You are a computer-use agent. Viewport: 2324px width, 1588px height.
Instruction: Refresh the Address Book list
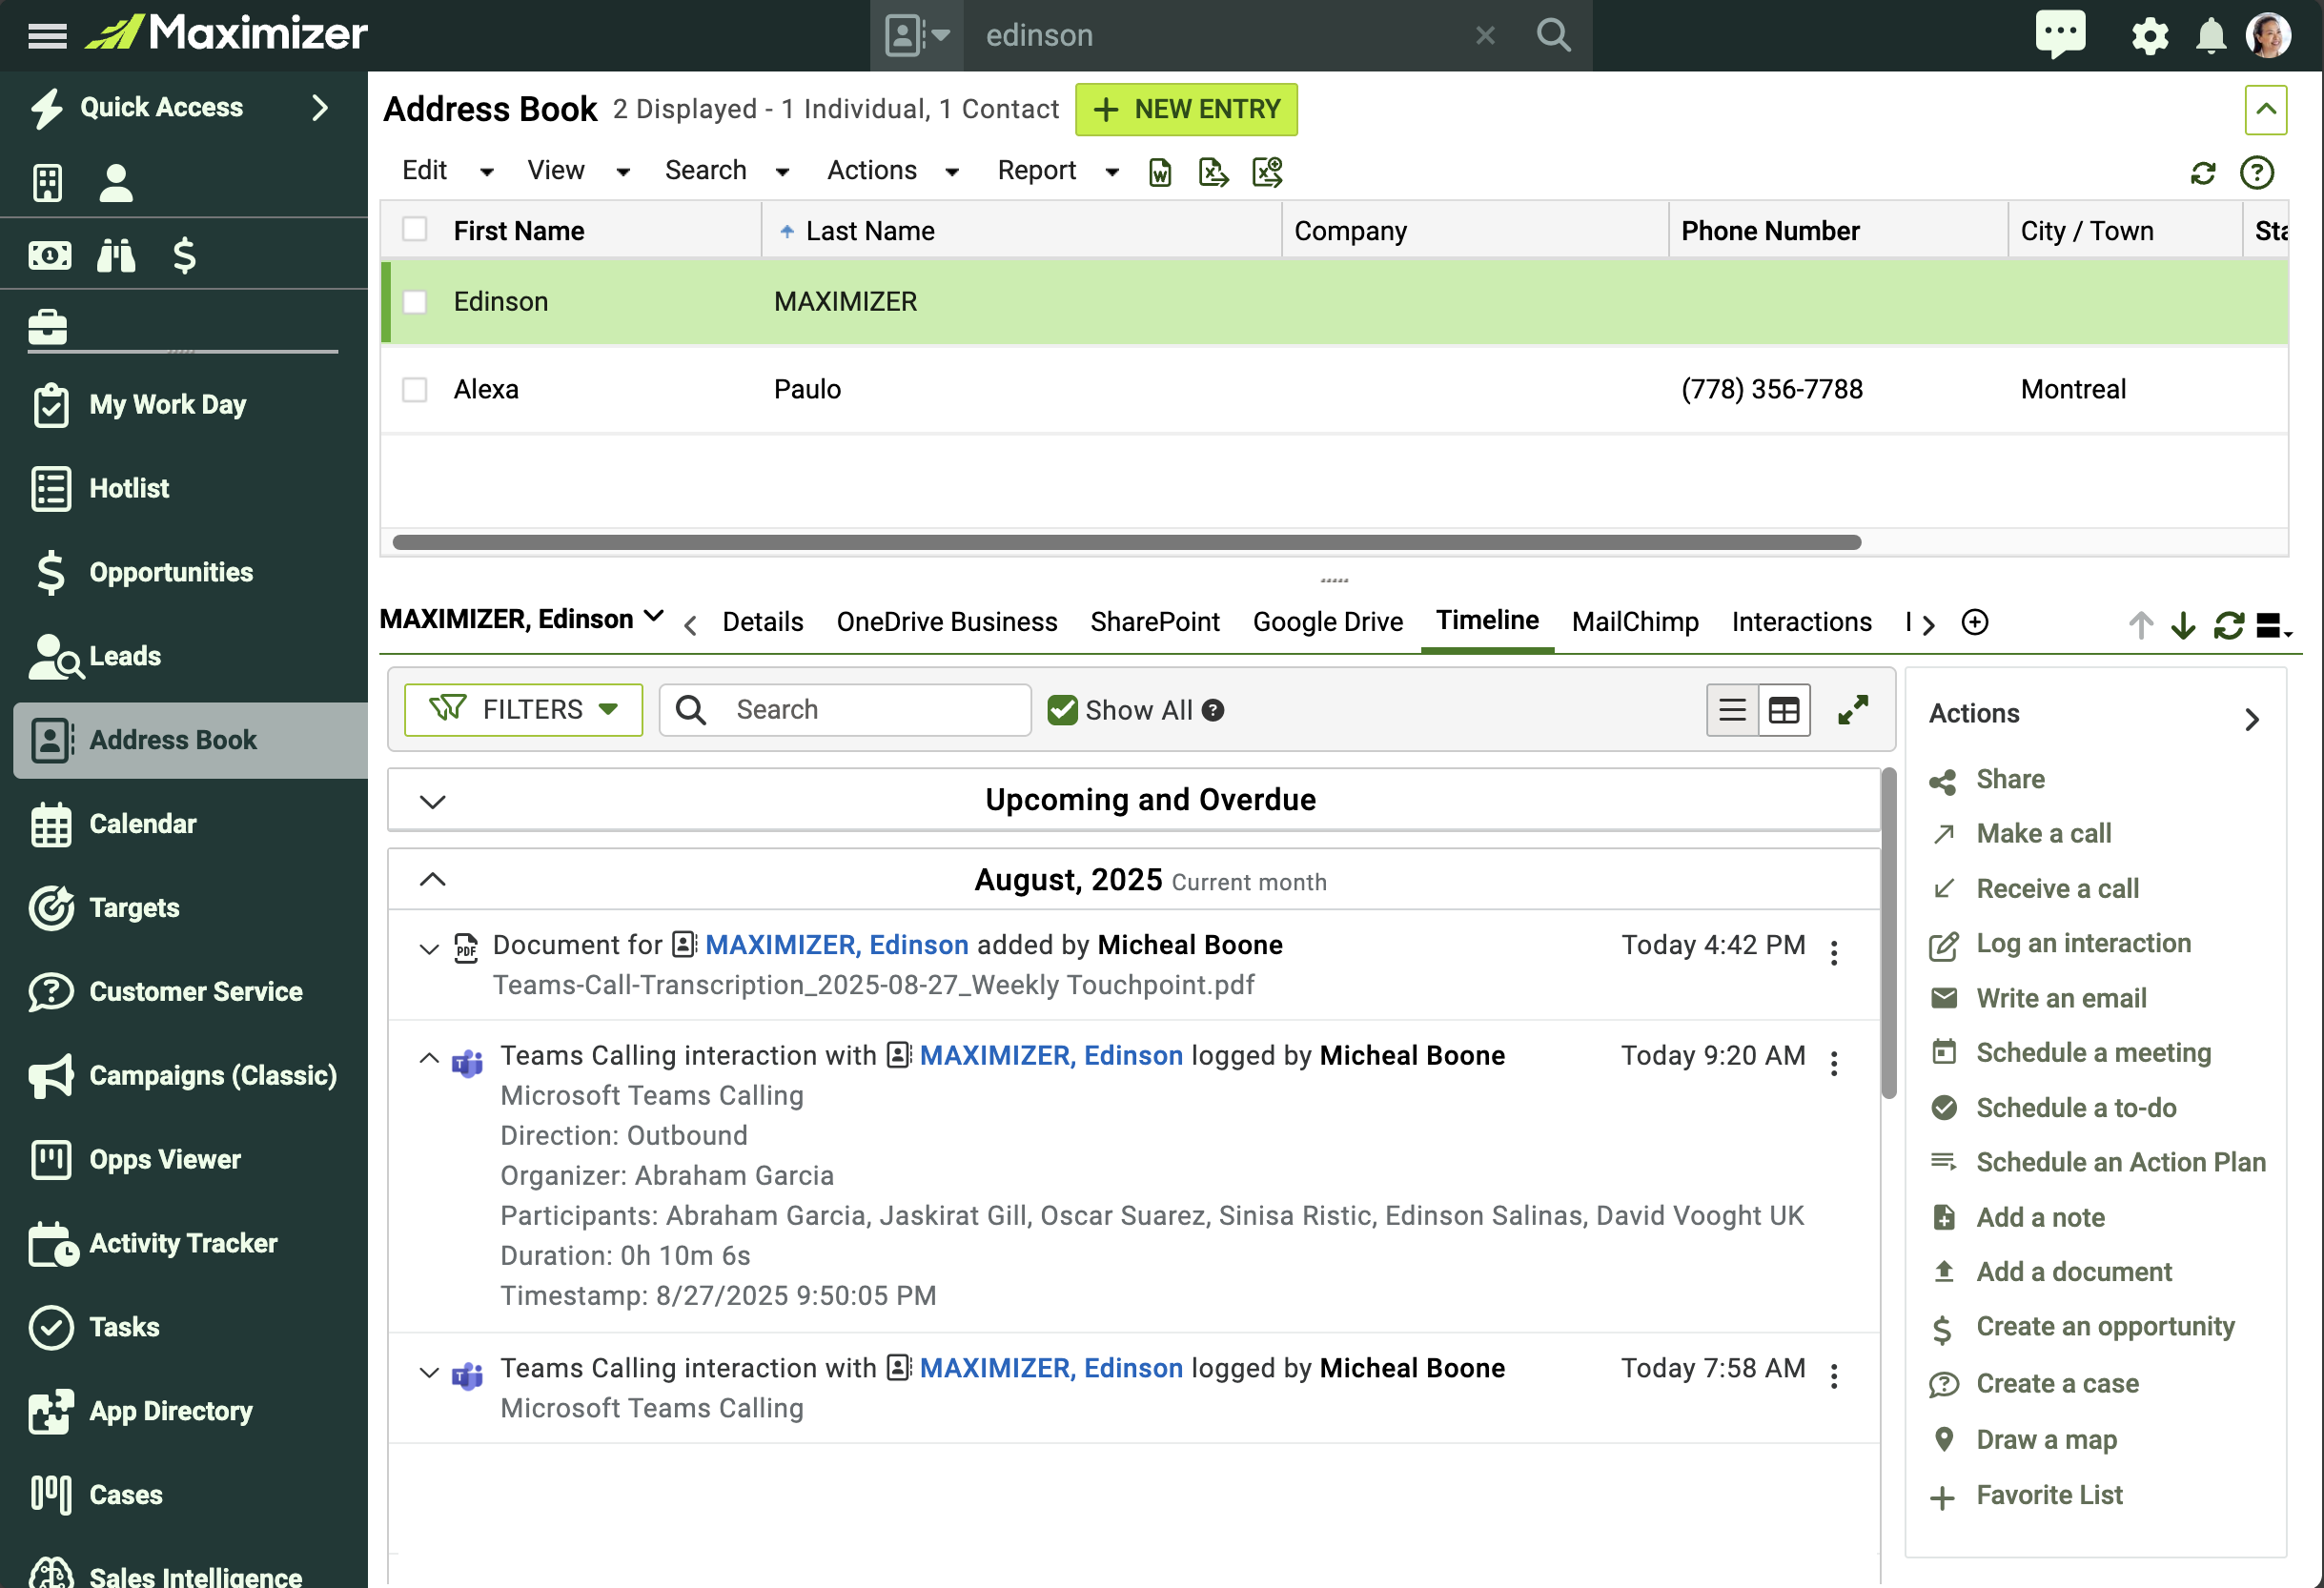click(x=2203, y=173)
